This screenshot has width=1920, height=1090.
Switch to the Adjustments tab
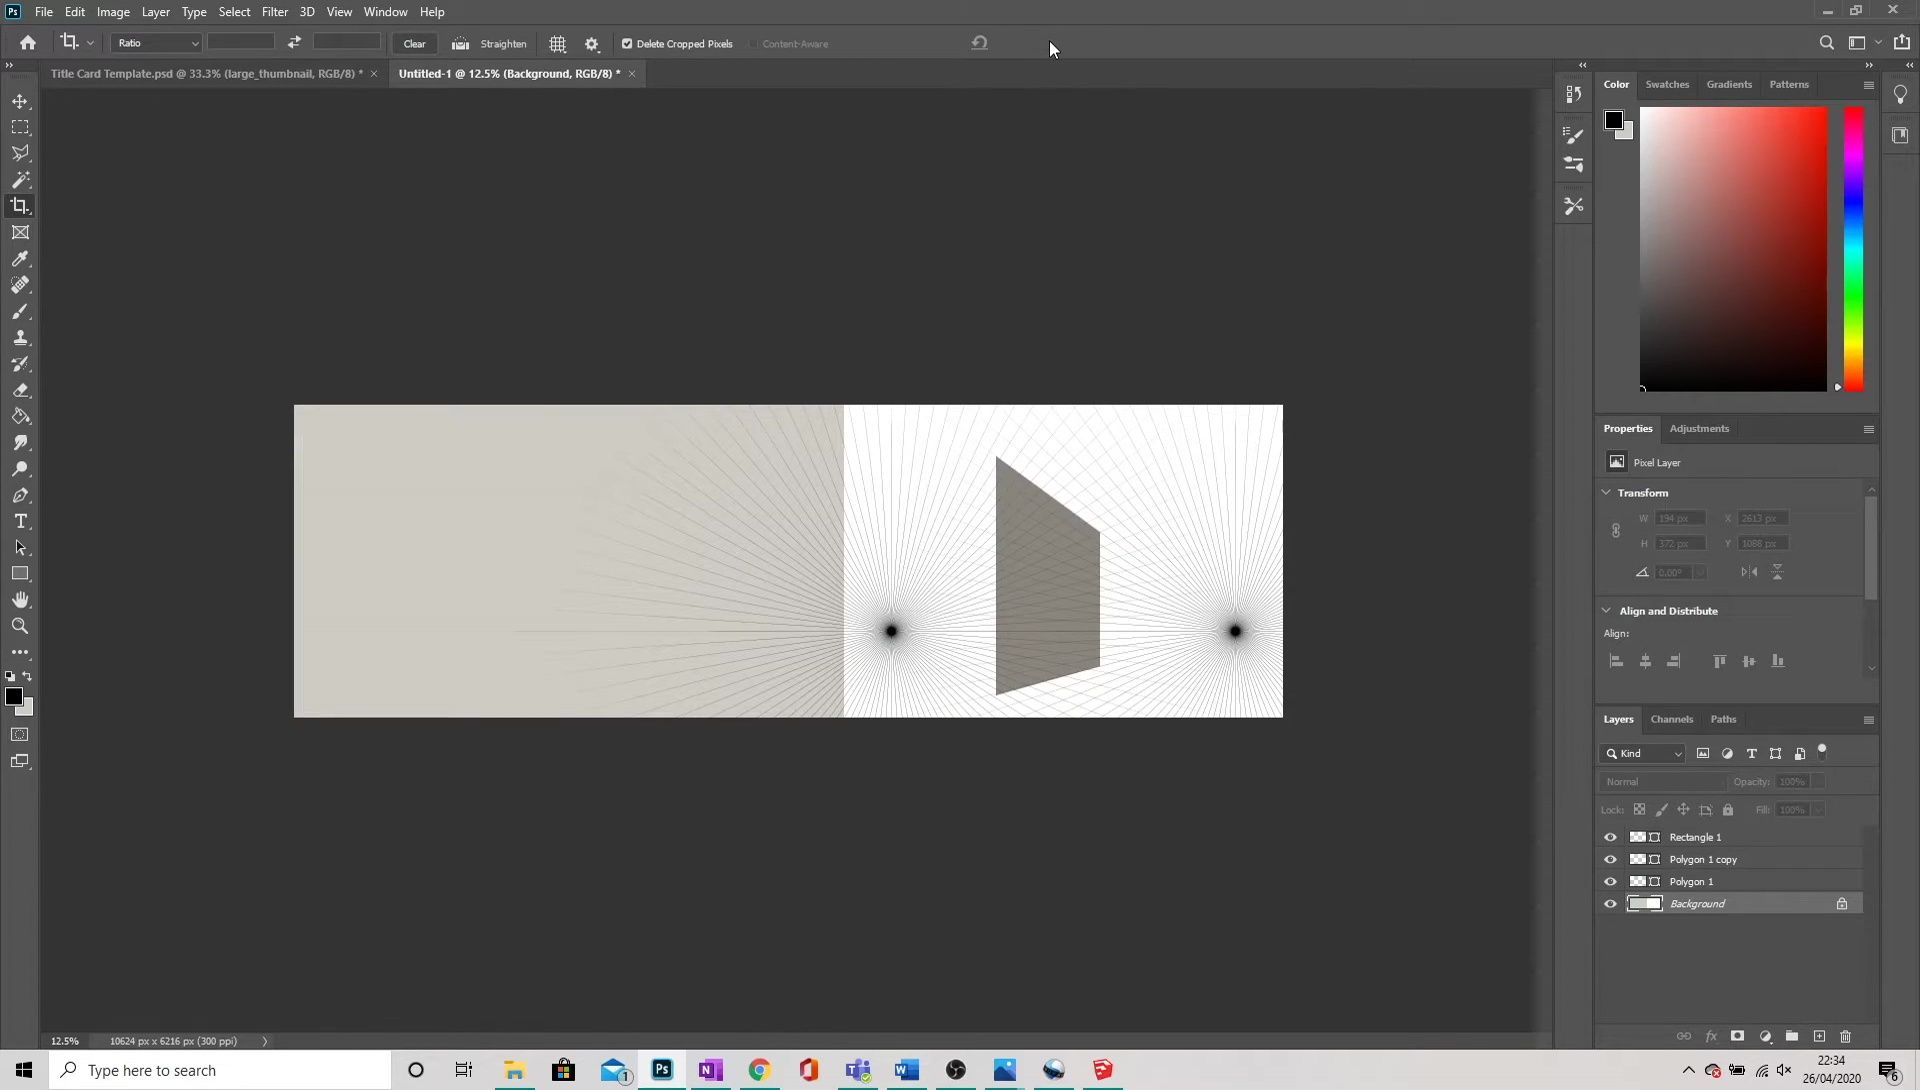(1699, 429)
